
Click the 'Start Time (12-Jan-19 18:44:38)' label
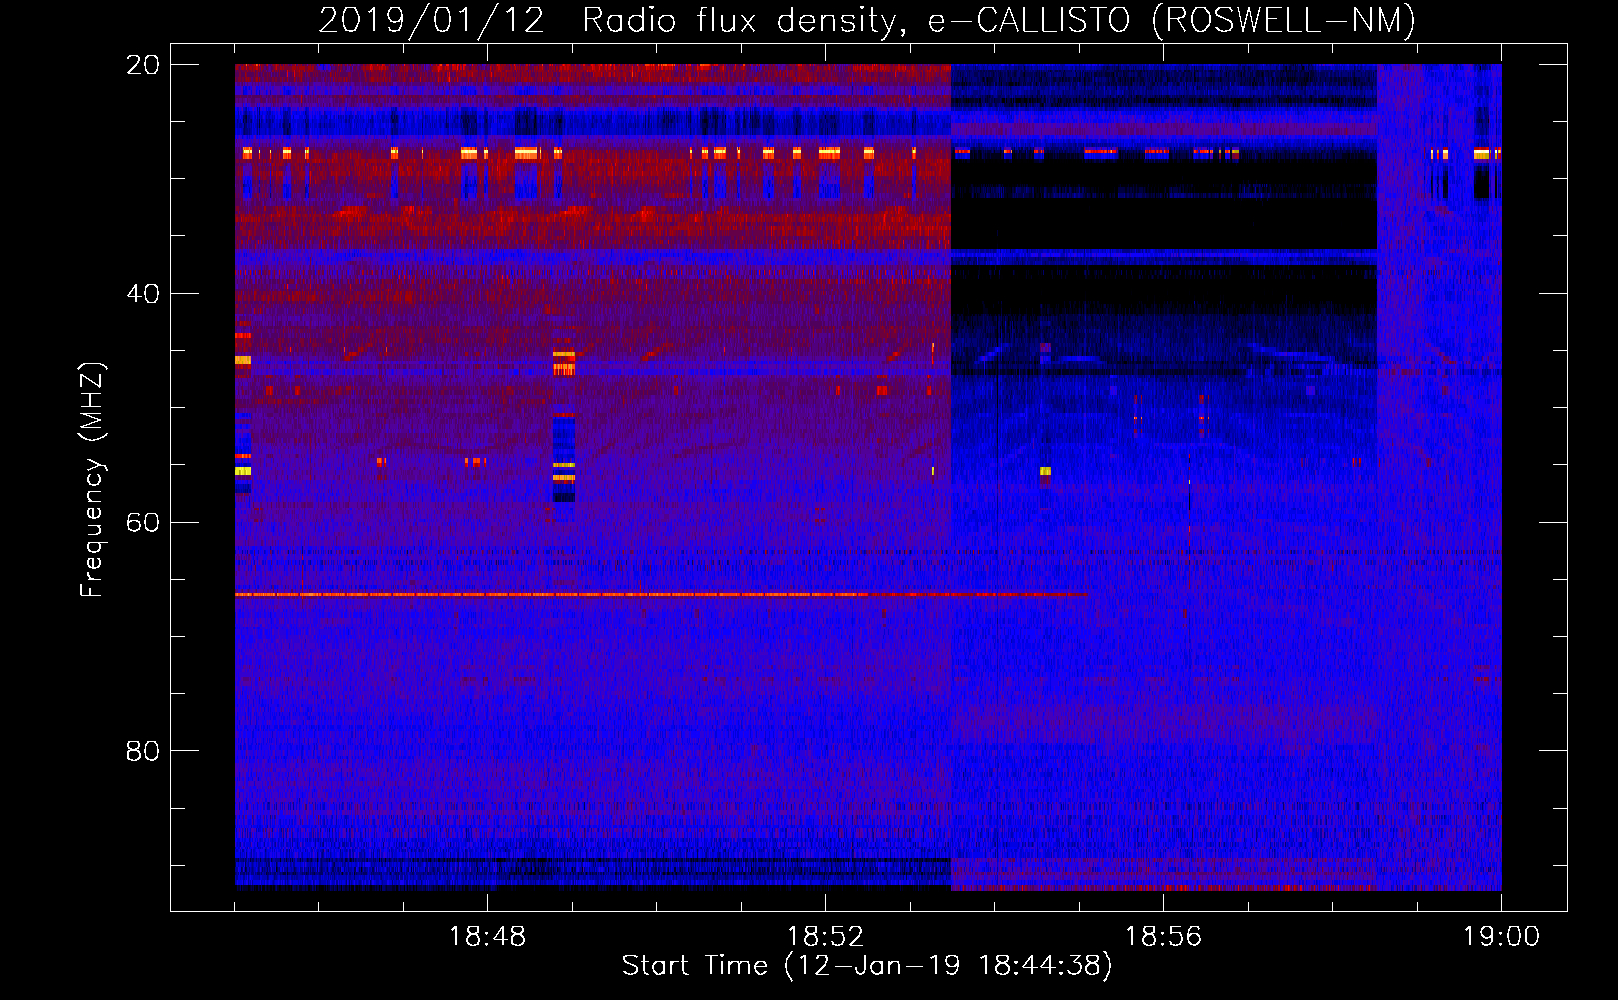(867, 966)
